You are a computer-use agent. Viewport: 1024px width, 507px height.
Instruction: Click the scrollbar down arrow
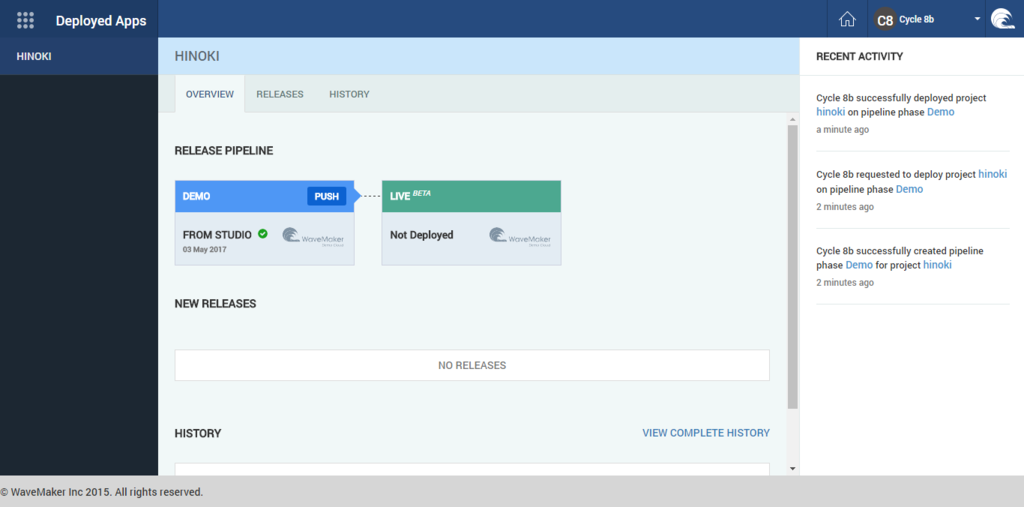pos(793,468)
